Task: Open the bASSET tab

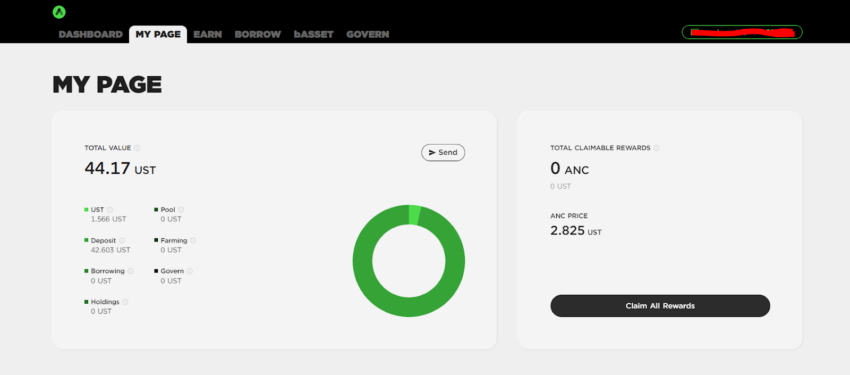Action: point(314,34)
